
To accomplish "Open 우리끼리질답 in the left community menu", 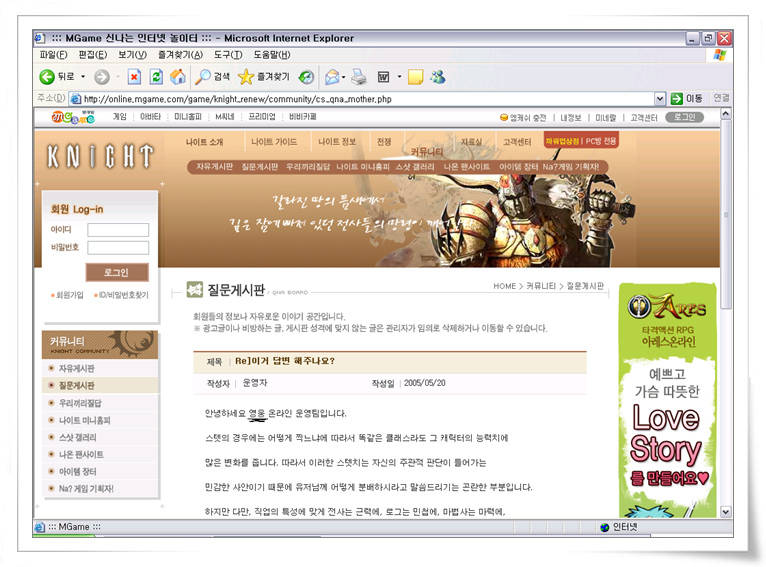I will pyautogui.click(x=80, y=403).
